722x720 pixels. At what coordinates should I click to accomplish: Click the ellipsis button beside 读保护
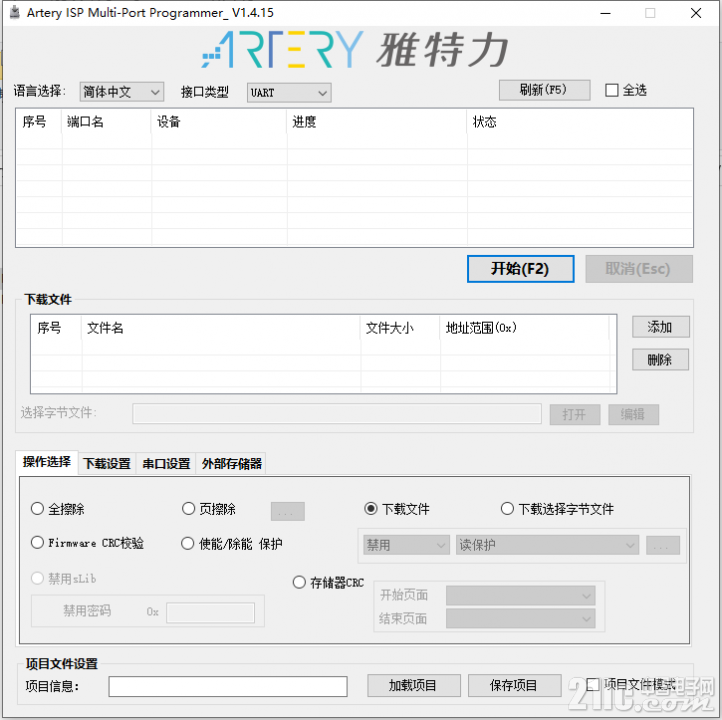(x=663, y=546)
